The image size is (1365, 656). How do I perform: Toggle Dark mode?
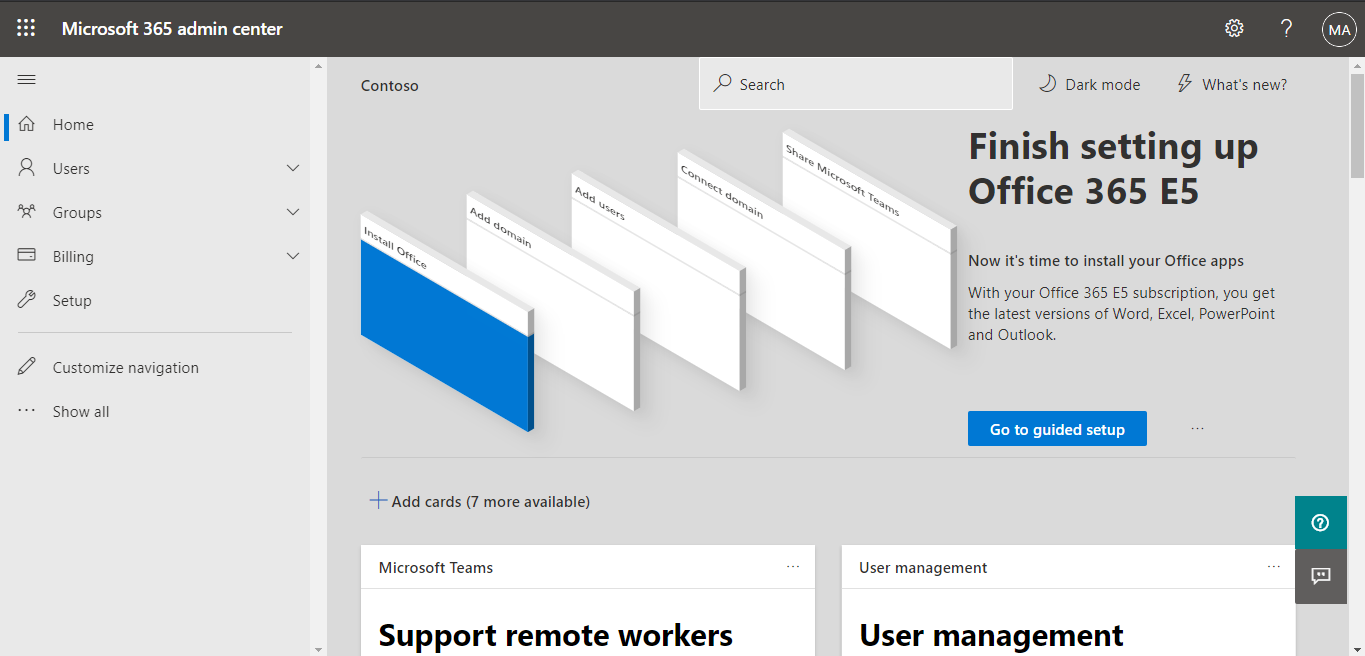click(1089, 84)
